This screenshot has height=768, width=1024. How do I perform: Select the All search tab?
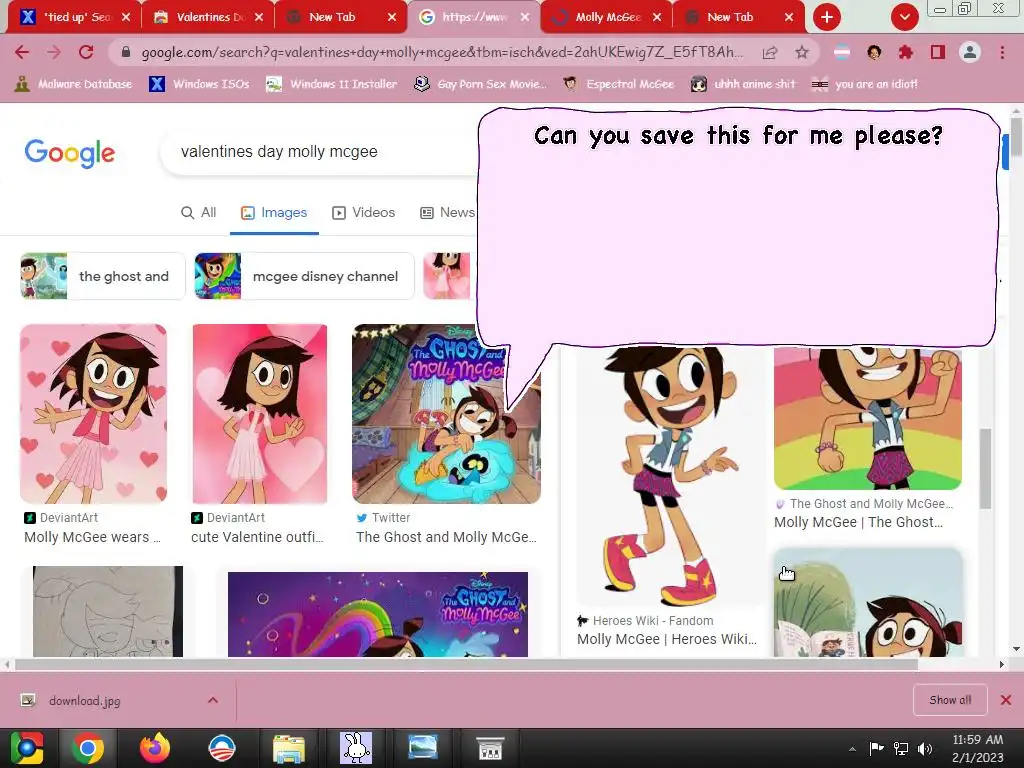point(199,213)
